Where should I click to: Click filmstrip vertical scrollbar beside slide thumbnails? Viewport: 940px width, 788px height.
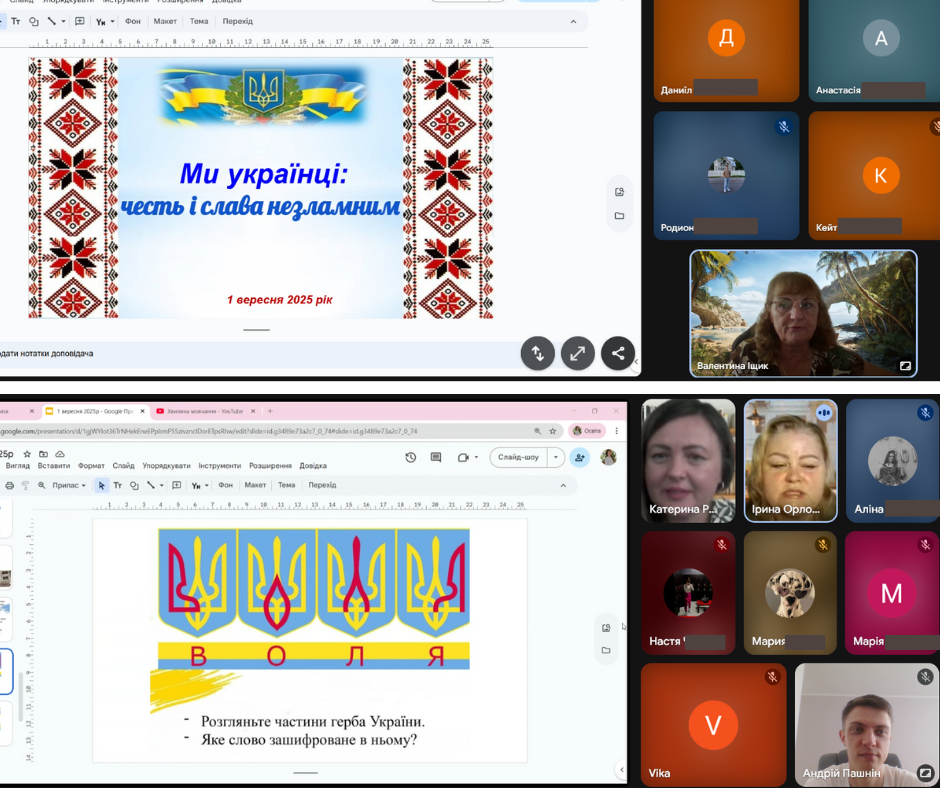20,696
